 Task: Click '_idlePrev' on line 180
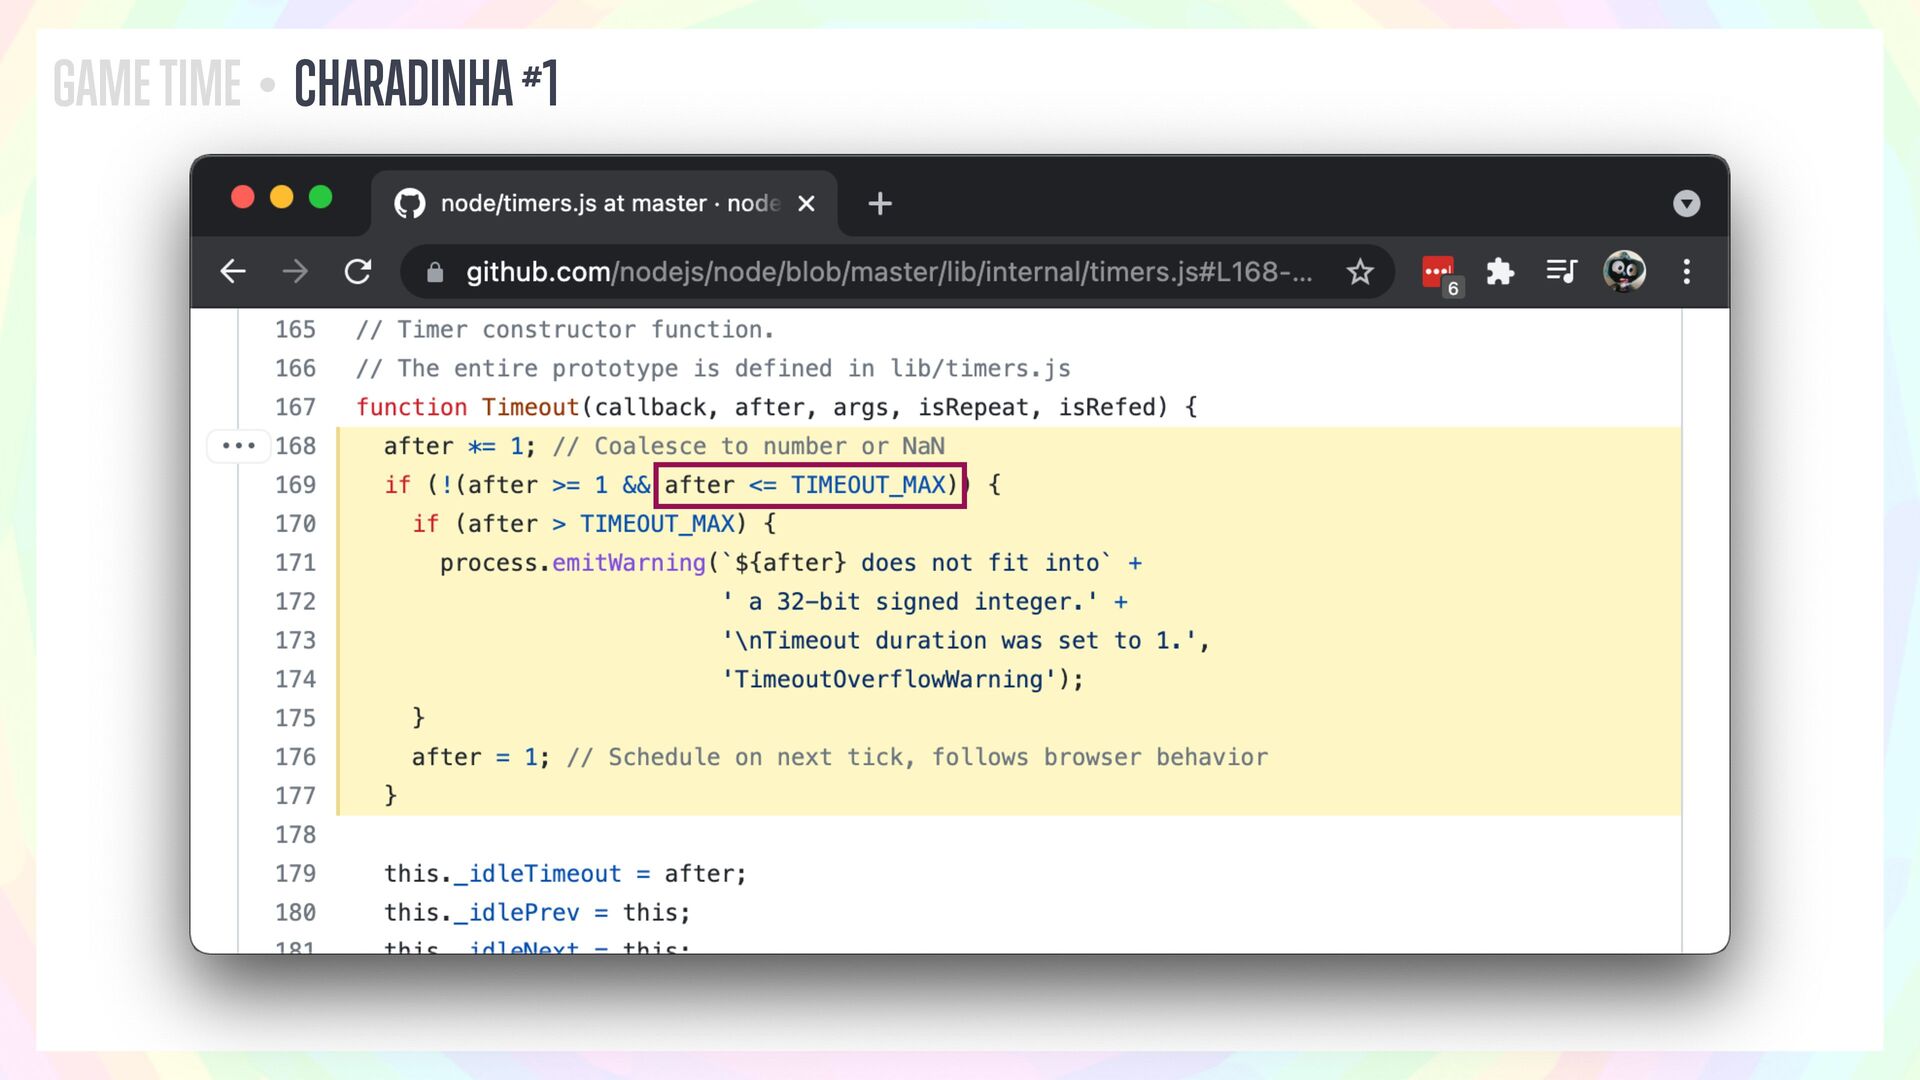tap(517, 913)
